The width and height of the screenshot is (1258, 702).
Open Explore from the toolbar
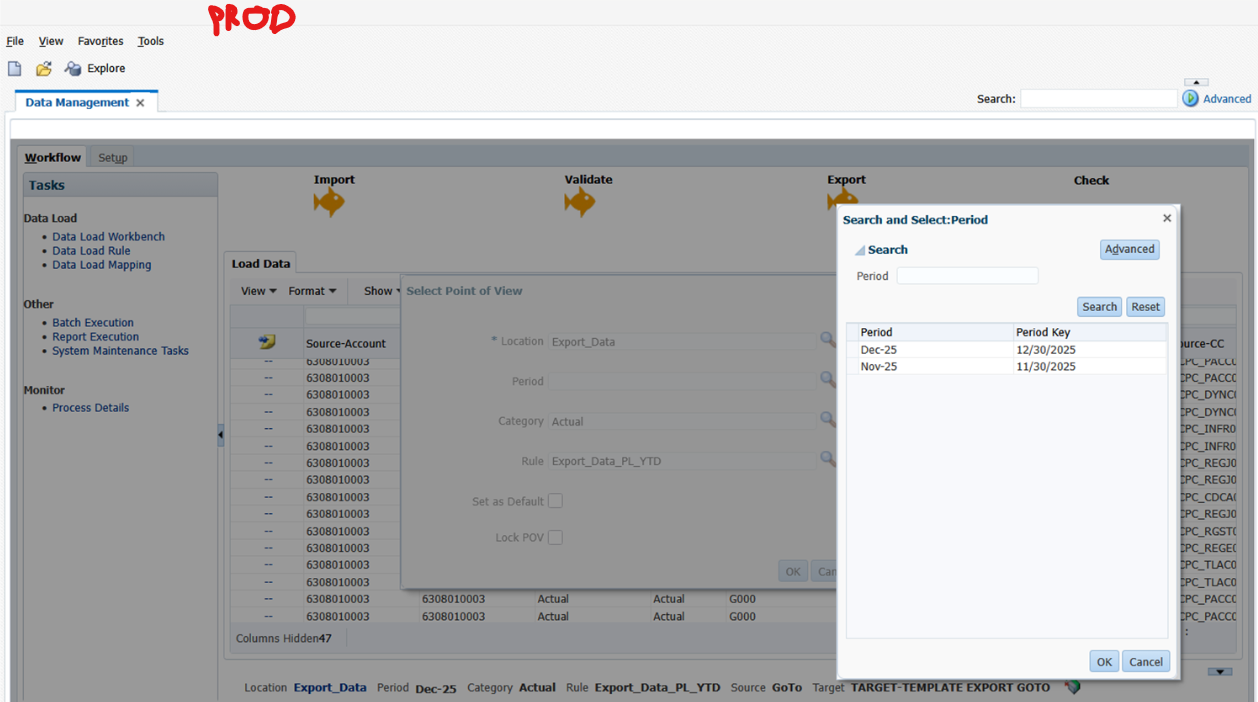coord(95,68)
